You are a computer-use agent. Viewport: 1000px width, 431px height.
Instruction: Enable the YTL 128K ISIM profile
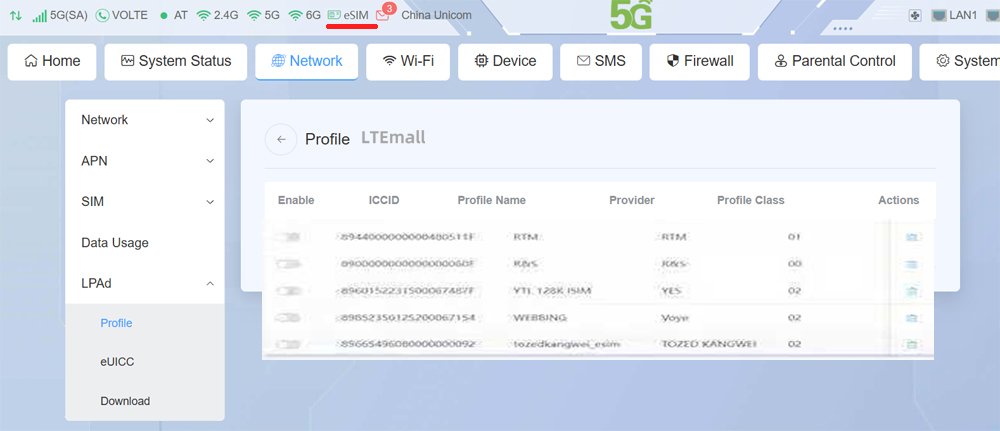coord(289,291)
